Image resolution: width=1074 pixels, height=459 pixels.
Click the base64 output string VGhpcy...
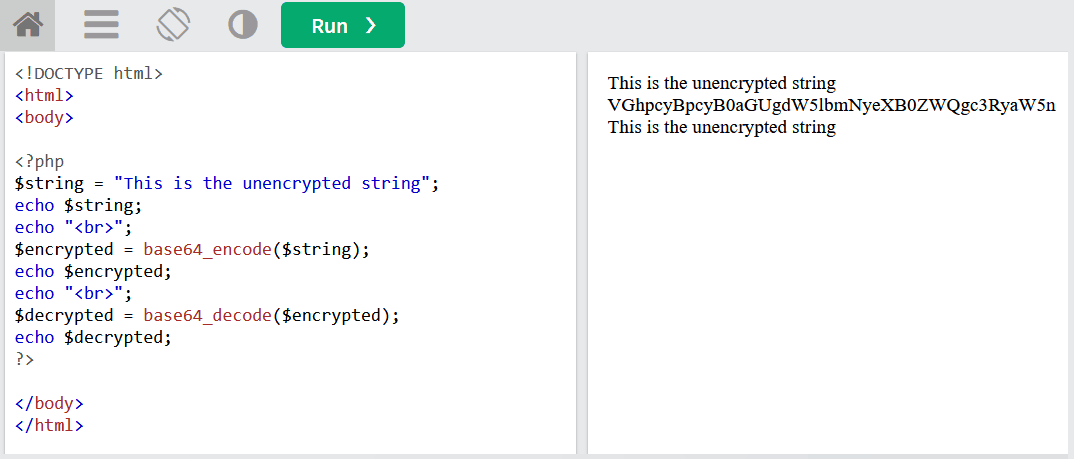832,106
